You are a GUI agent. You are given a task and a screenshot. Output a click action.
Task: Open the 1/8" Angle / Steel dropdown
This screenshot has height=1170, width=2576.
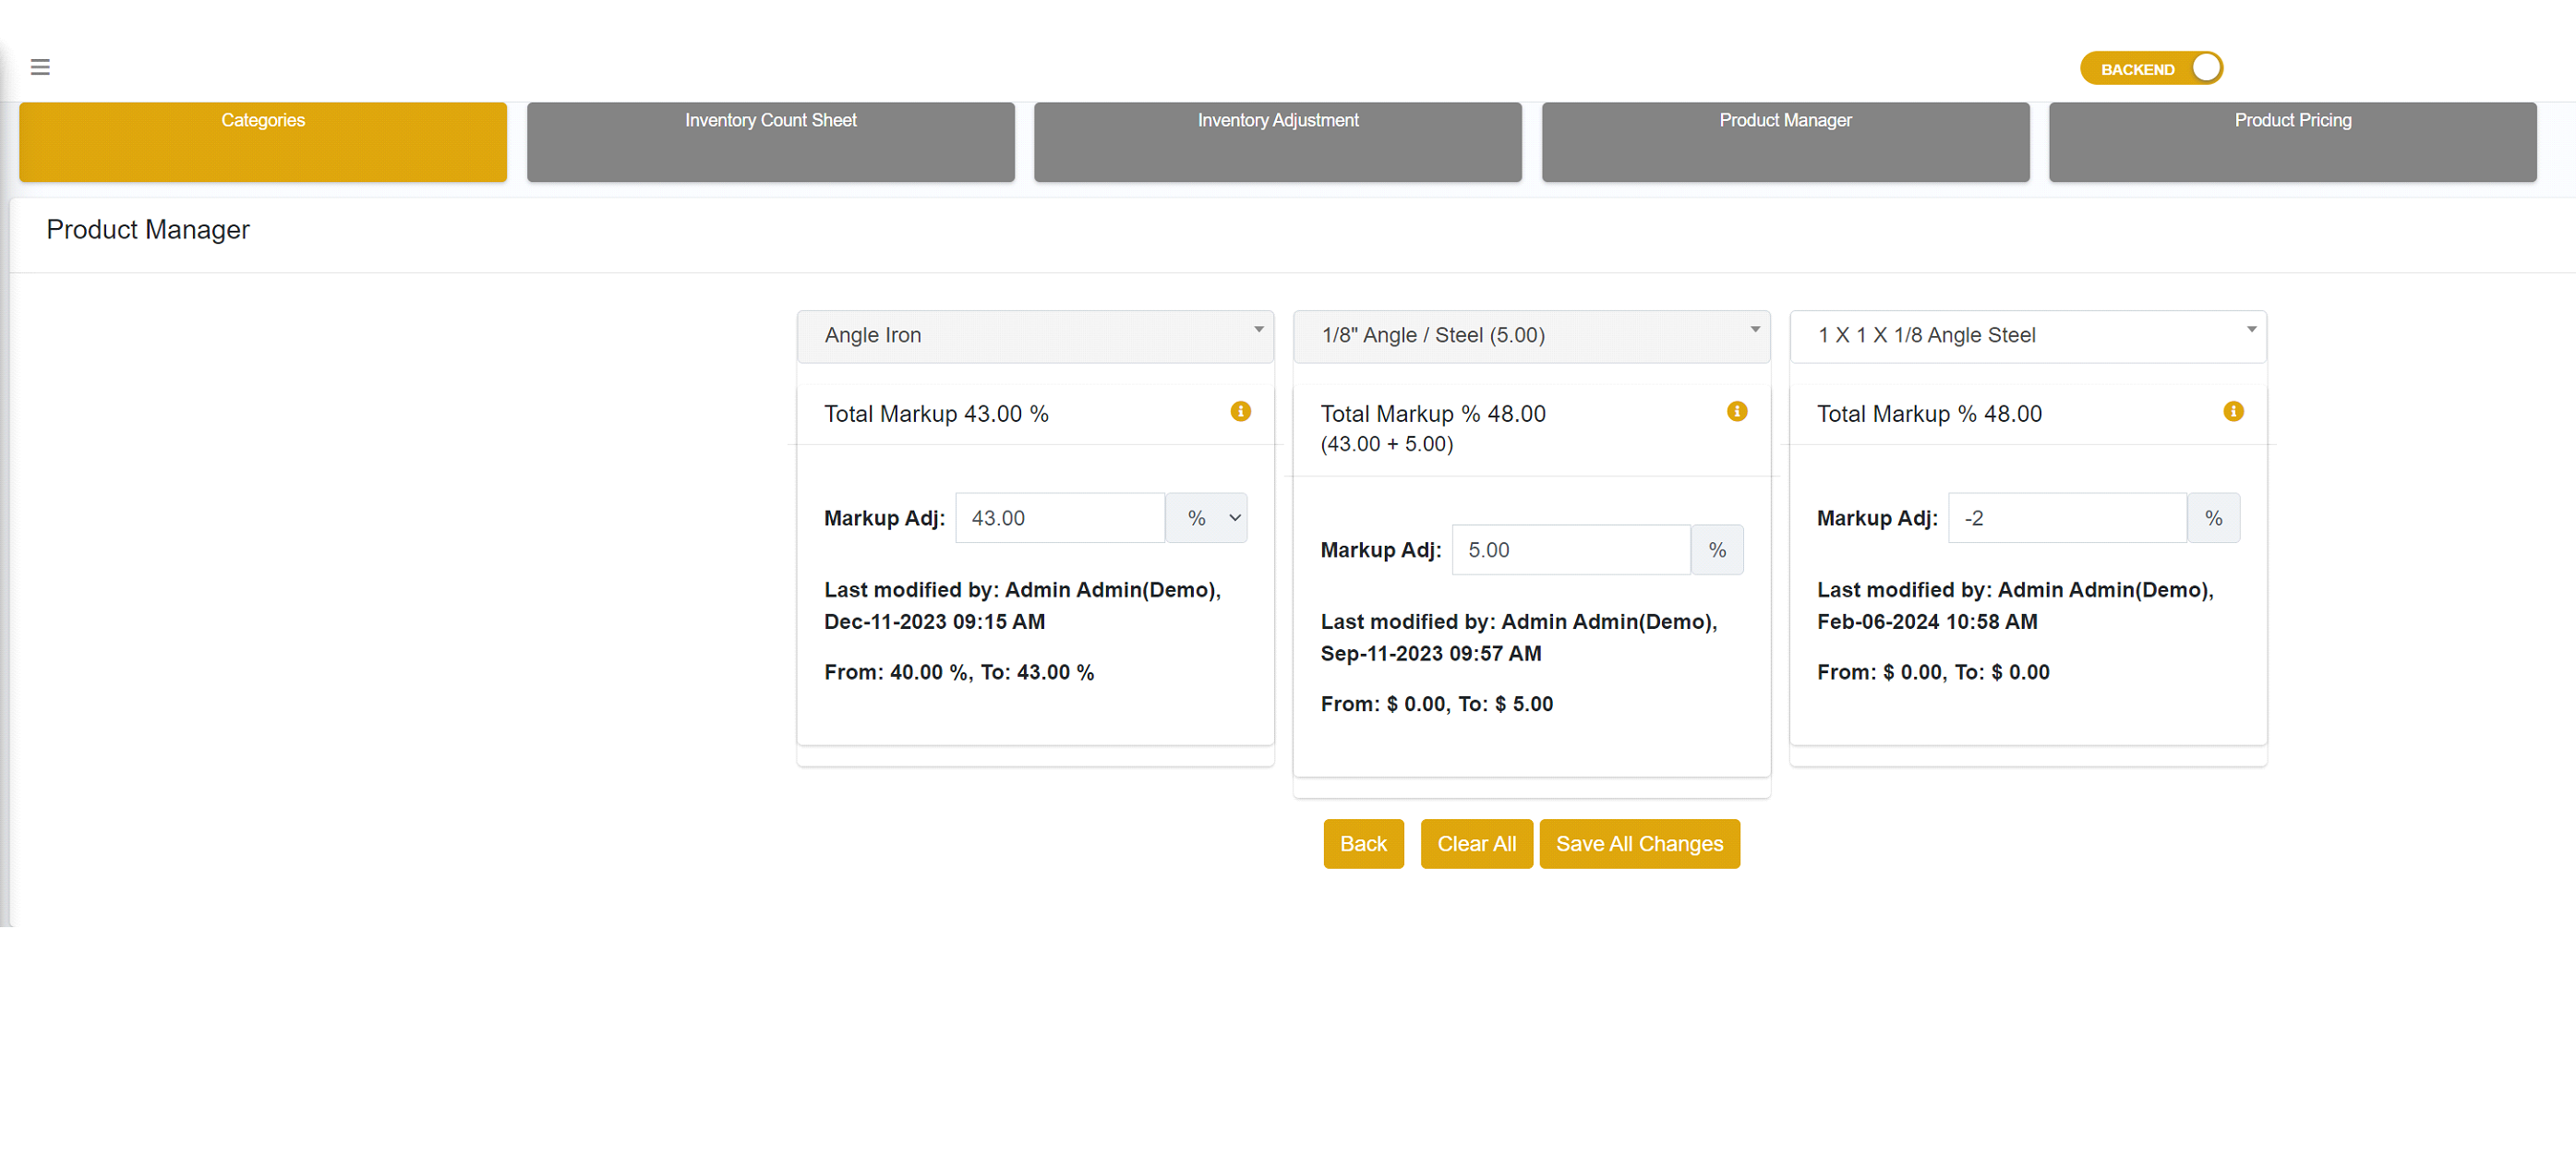tap(1531, 336)
